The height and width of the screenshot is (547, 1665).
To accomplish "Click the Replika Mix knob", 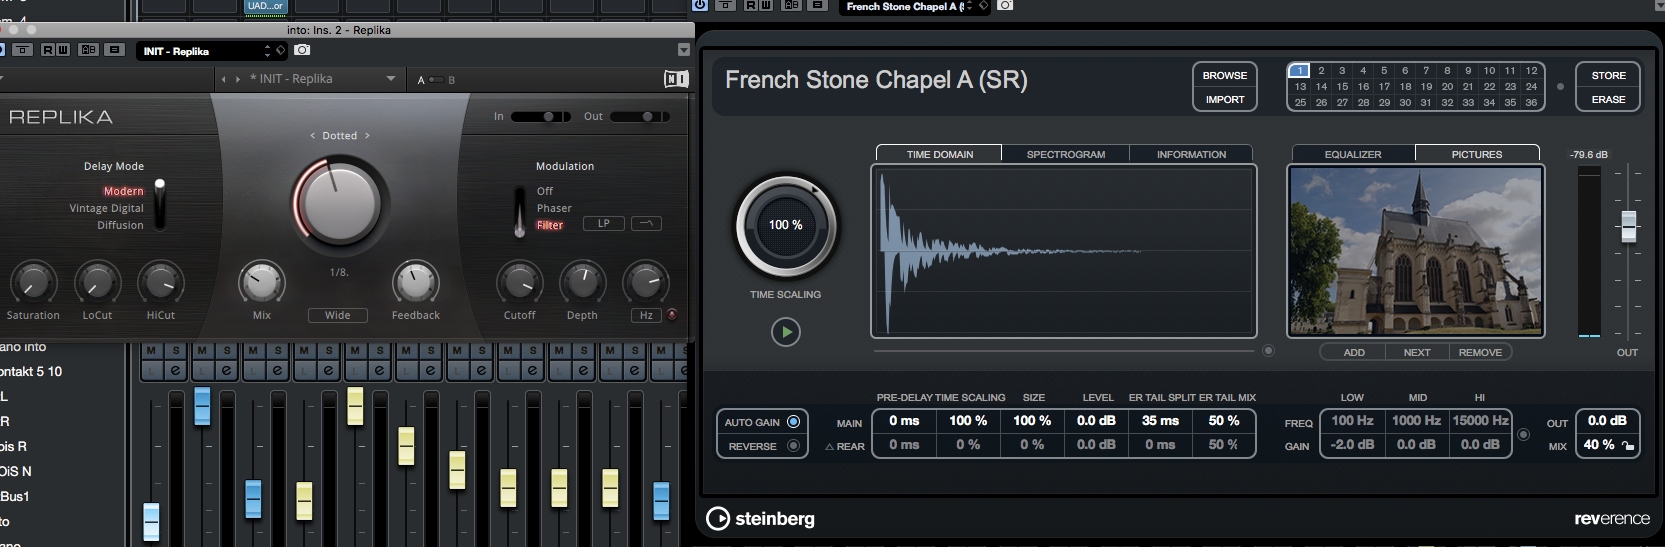I will [262, 284].
